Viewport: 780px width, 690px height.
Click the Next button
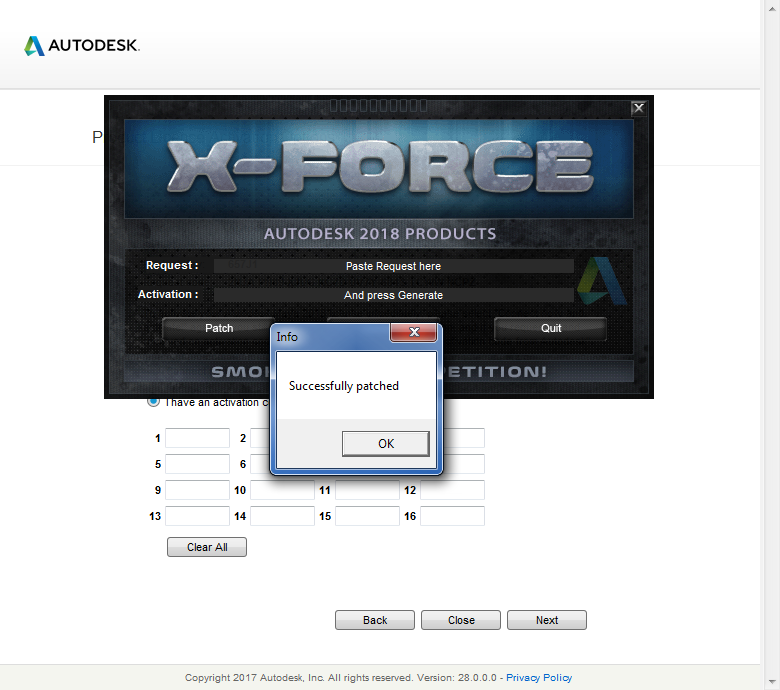click(x=547, y=620)
